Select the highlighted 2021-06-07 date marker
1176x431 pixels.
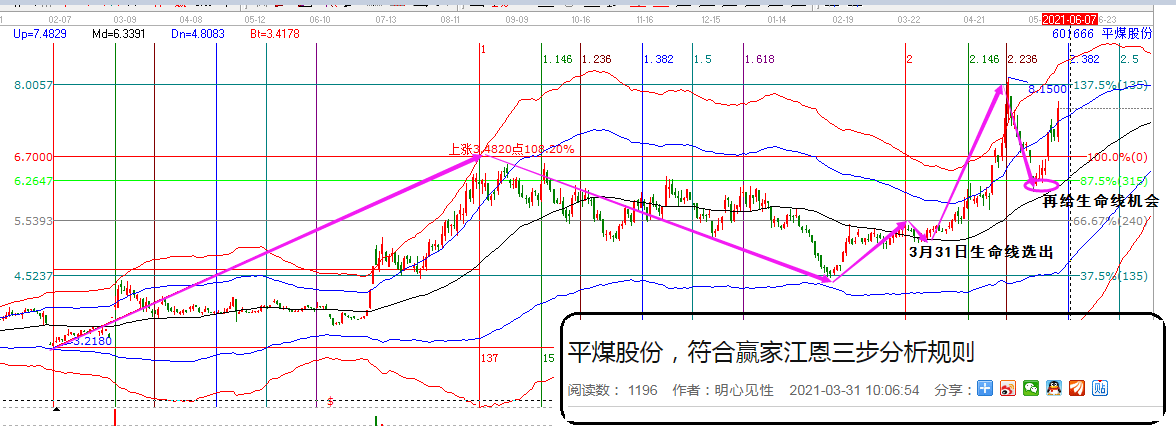tap(1071, 19)
